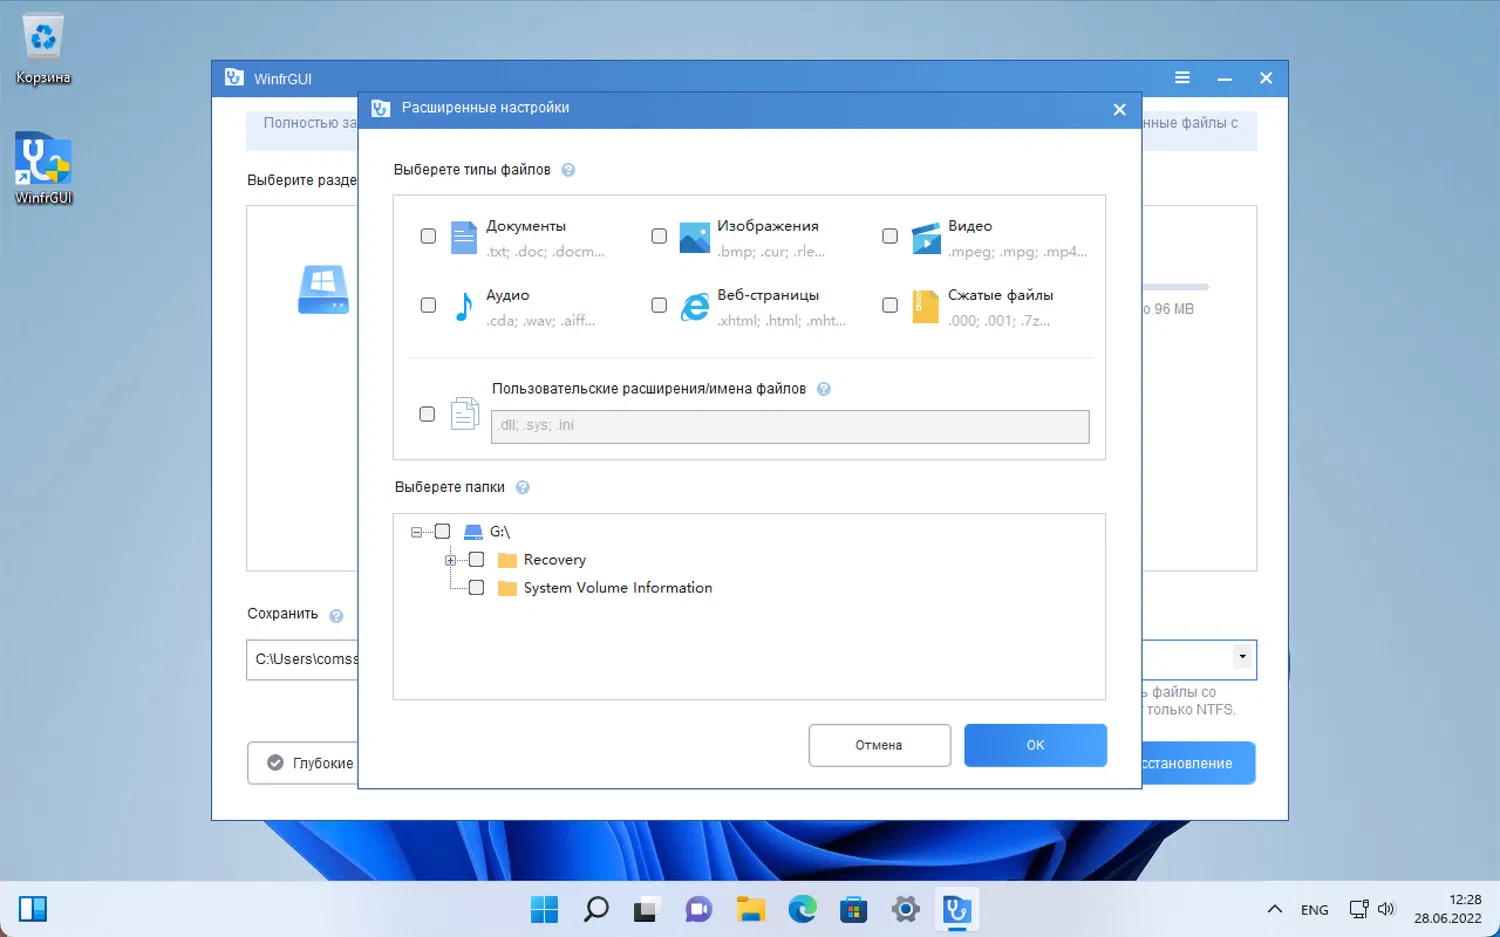Select the blue Windows drive icon
This screenshot has width=1500, height=937.
(323, 290)
